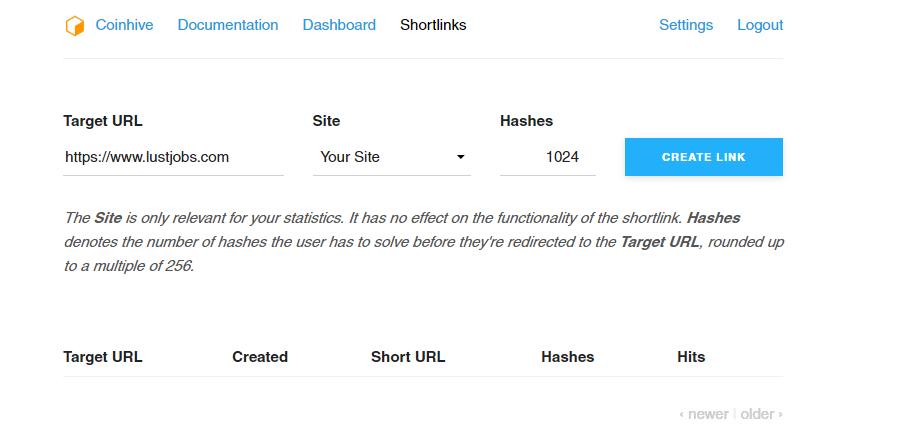Viewport: 912px width, 431px height.
Task: Click the Logout link
Action: tap(760, 25)
